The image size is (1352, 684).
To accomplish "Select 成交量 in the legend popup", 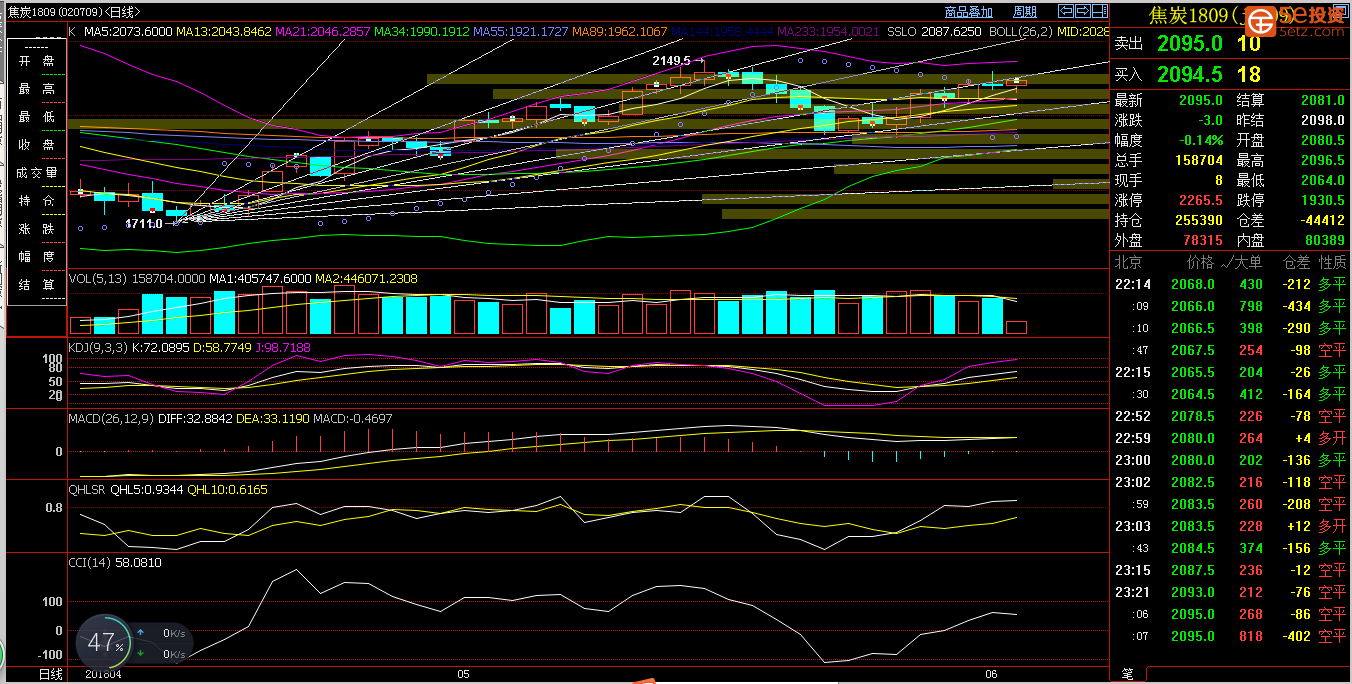I will pos(37,173).
